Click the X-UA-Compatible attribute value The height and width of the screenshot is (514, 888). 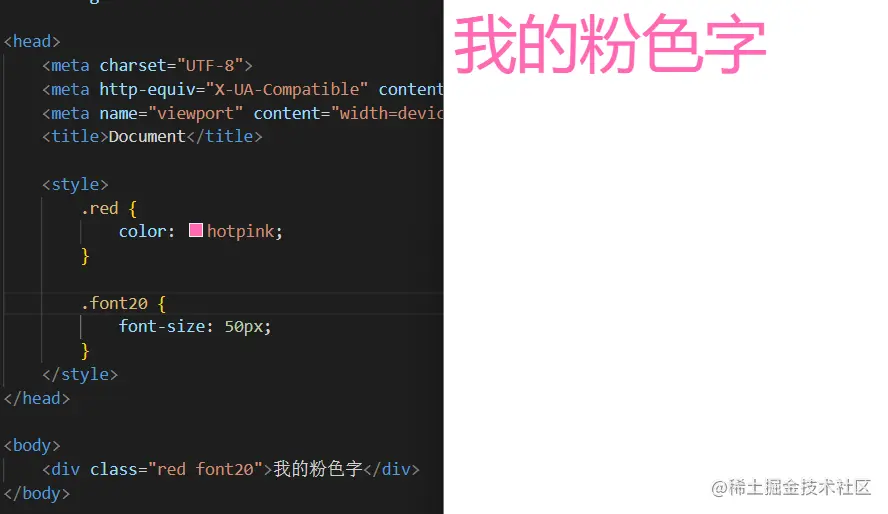point(287,89)
